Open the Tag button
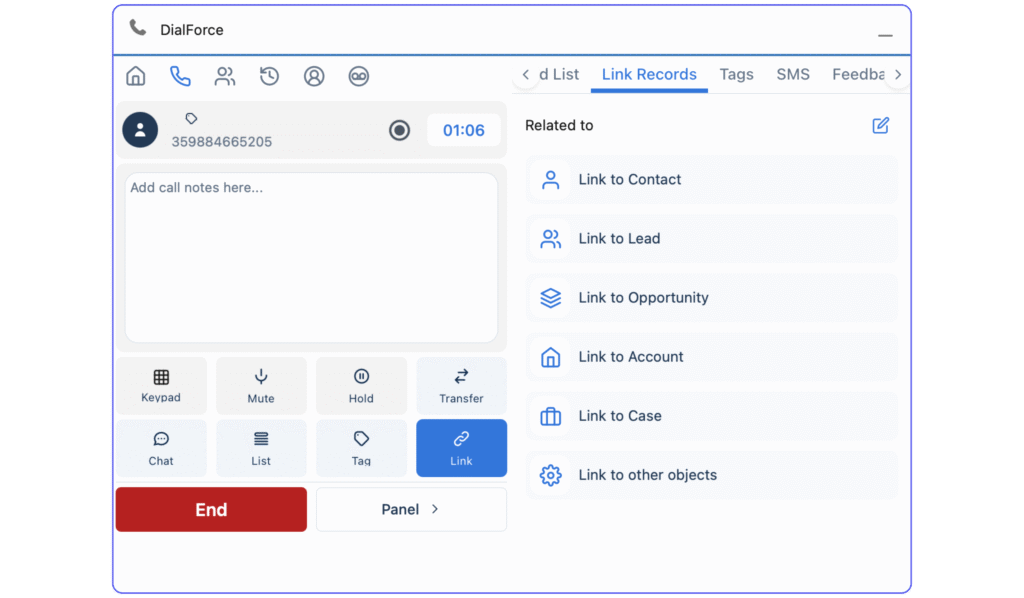The image size is (1024, 598). [361, 448]
